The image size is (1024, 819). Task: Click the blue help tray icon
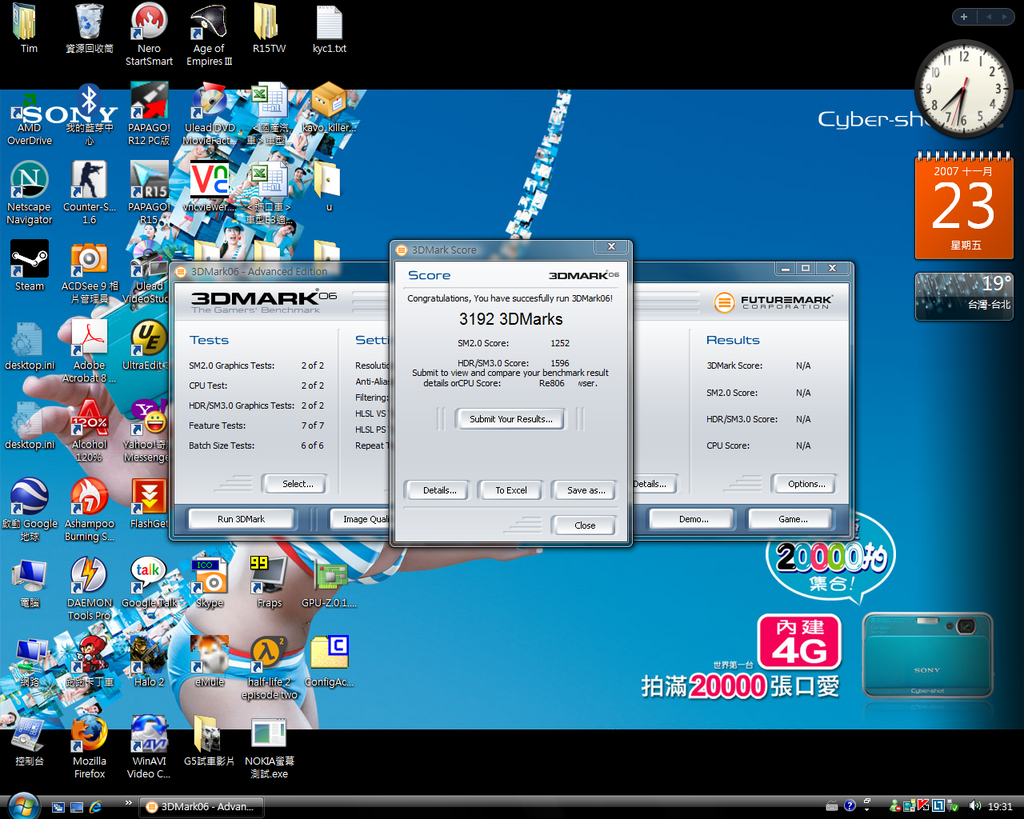click(x=849, y=806)
